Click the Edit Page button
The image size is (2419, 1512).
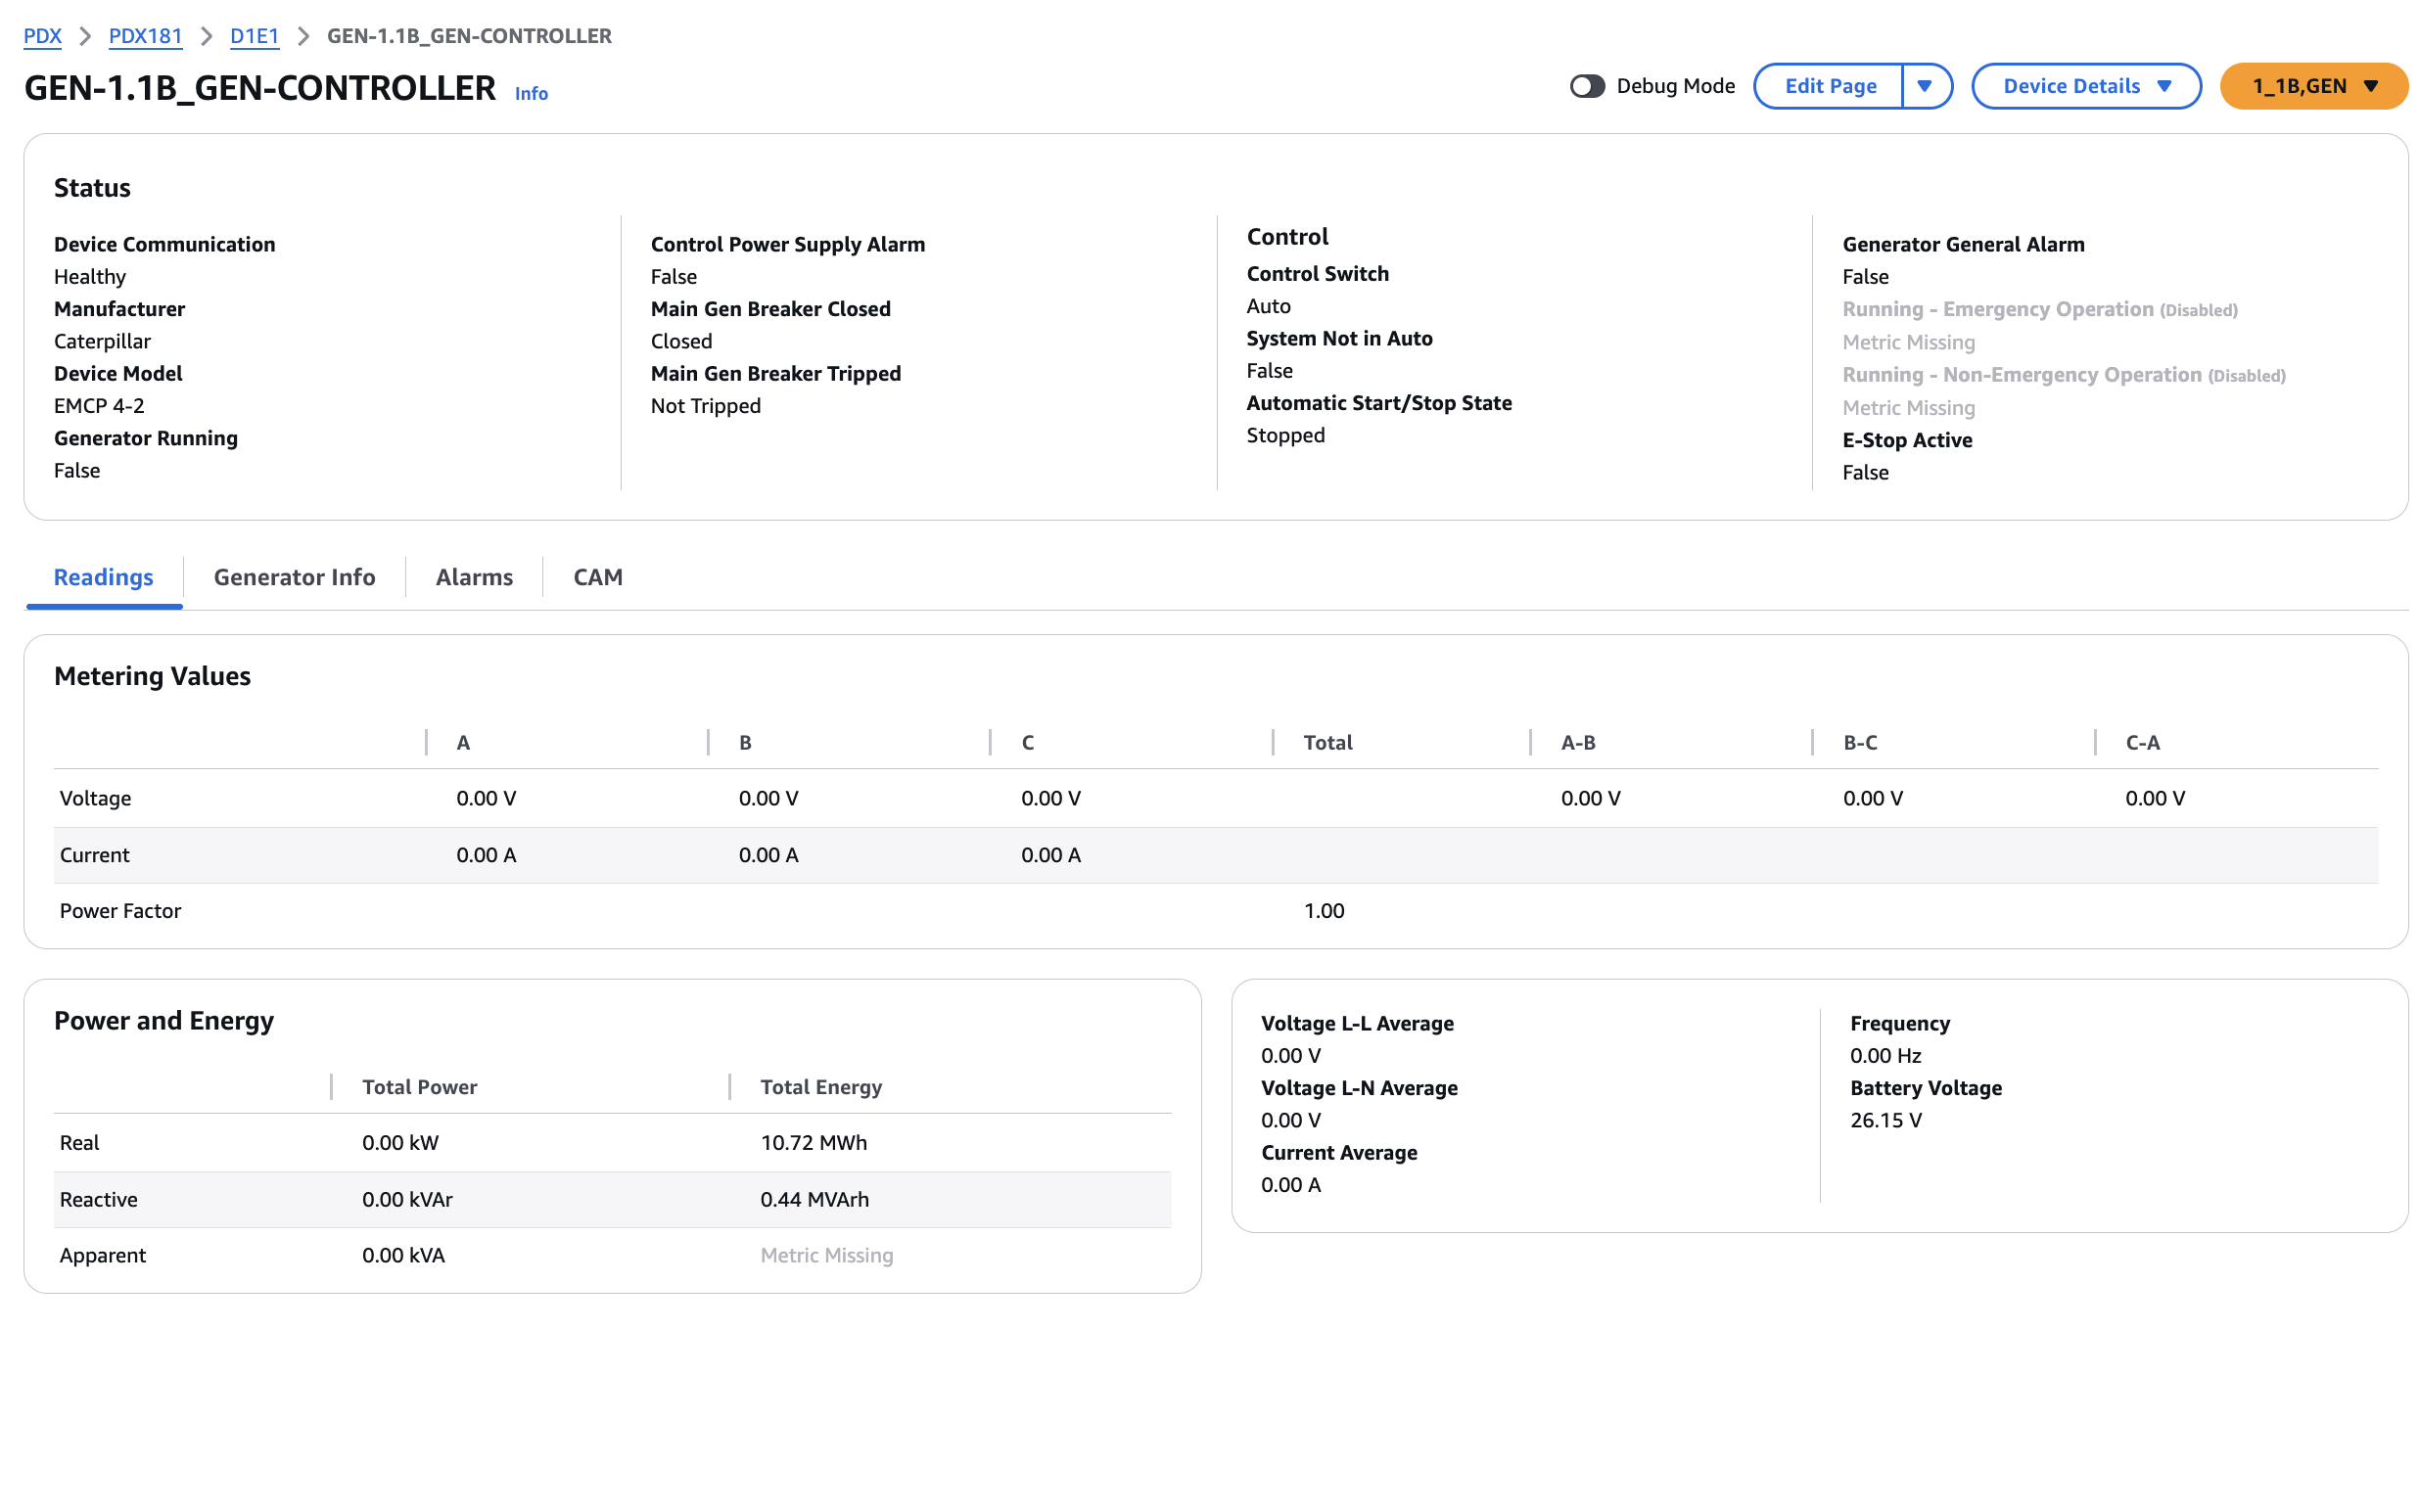tap(1829, 86)
